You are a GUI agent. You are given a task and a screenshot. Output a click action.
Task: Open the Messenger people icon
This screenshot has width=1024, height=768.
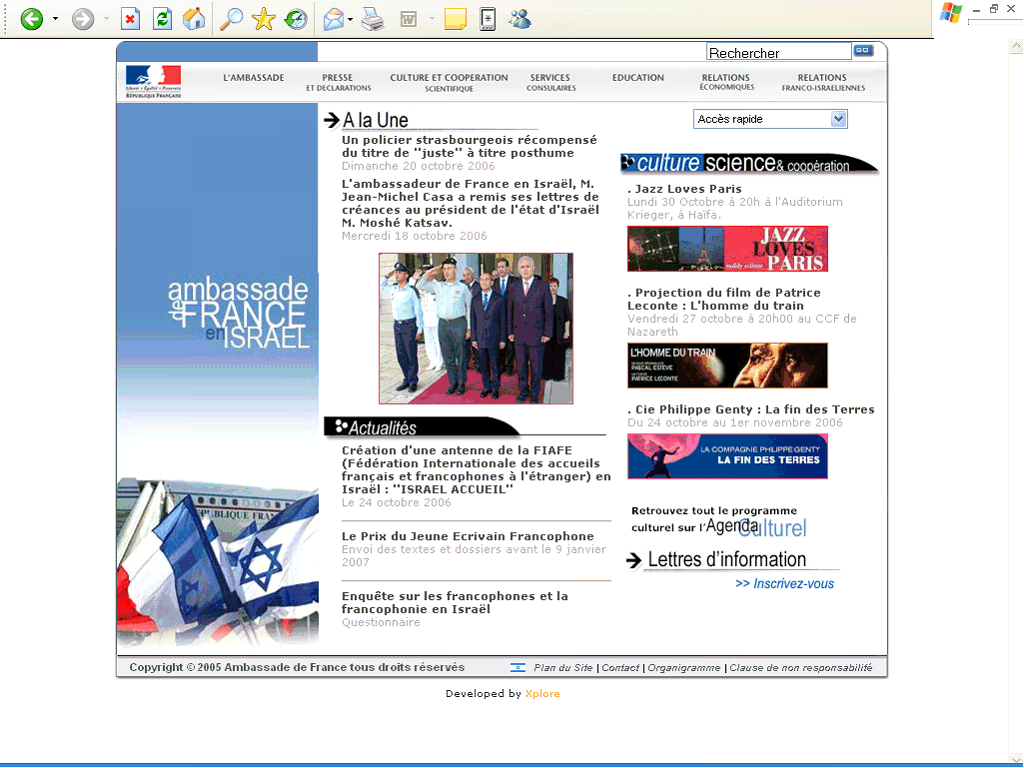coord(520,19)
